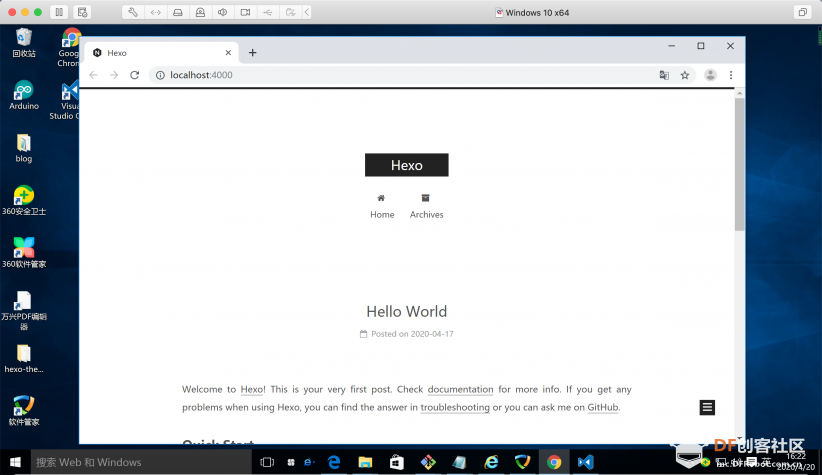822x475 pixels.
Task: Open 360 browser shield icon in taskbar
Action: pos(523,462)
